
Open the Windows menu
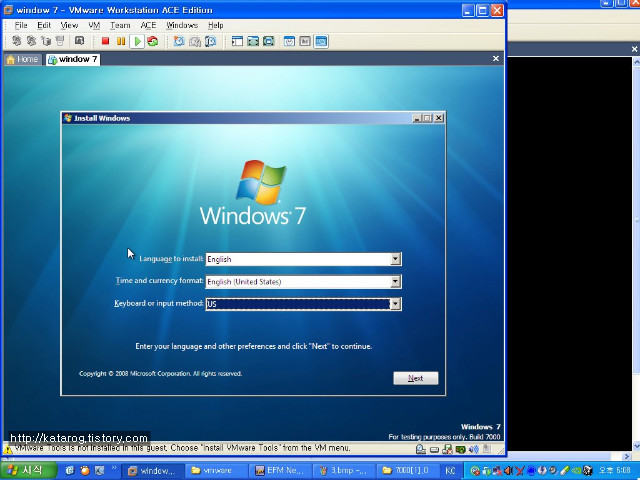point(182,25)
